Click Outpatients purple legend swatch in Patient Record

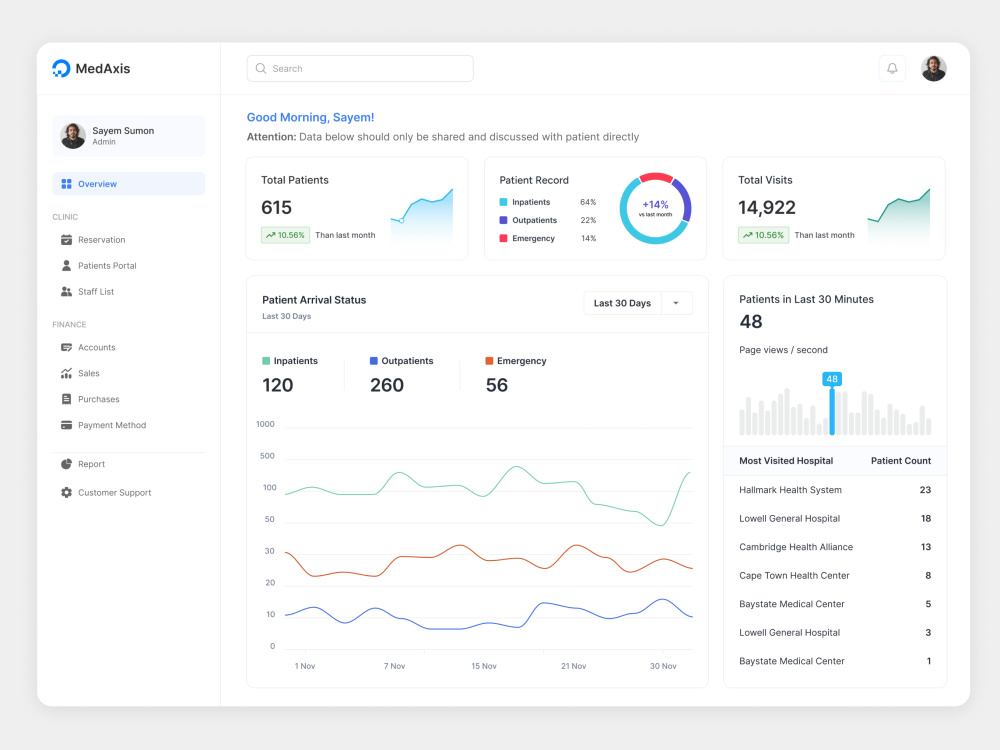click(x=503, y=220)
